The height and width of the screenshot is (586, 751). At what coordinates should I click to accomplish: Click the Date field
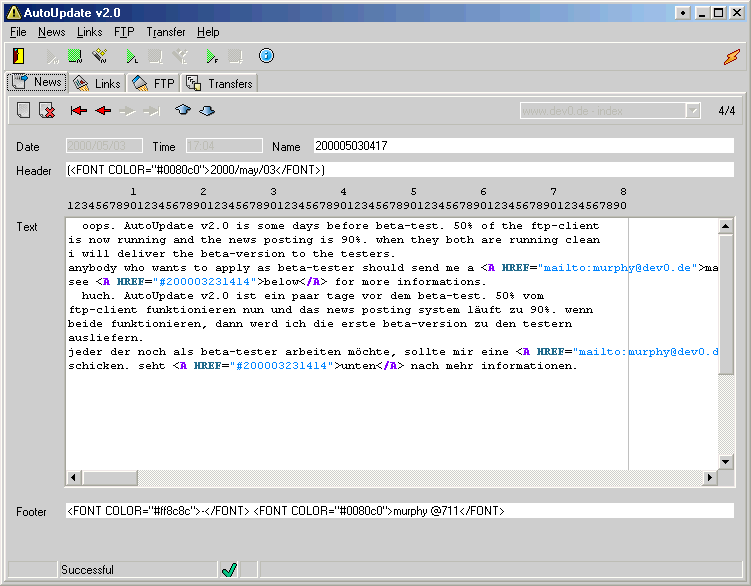point(104,146)
